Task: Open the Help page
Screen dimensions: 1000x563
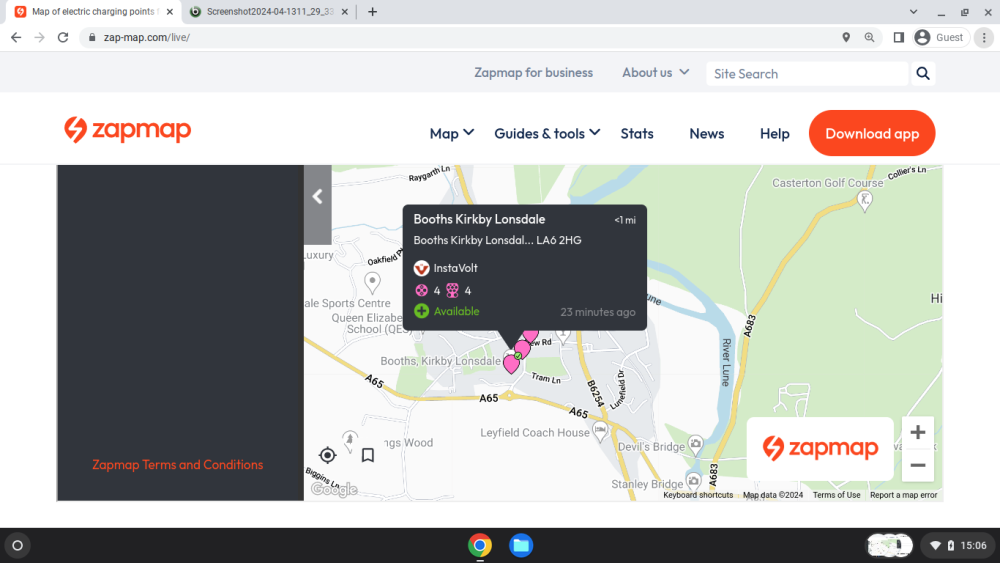Action: (x=775, y=133)
